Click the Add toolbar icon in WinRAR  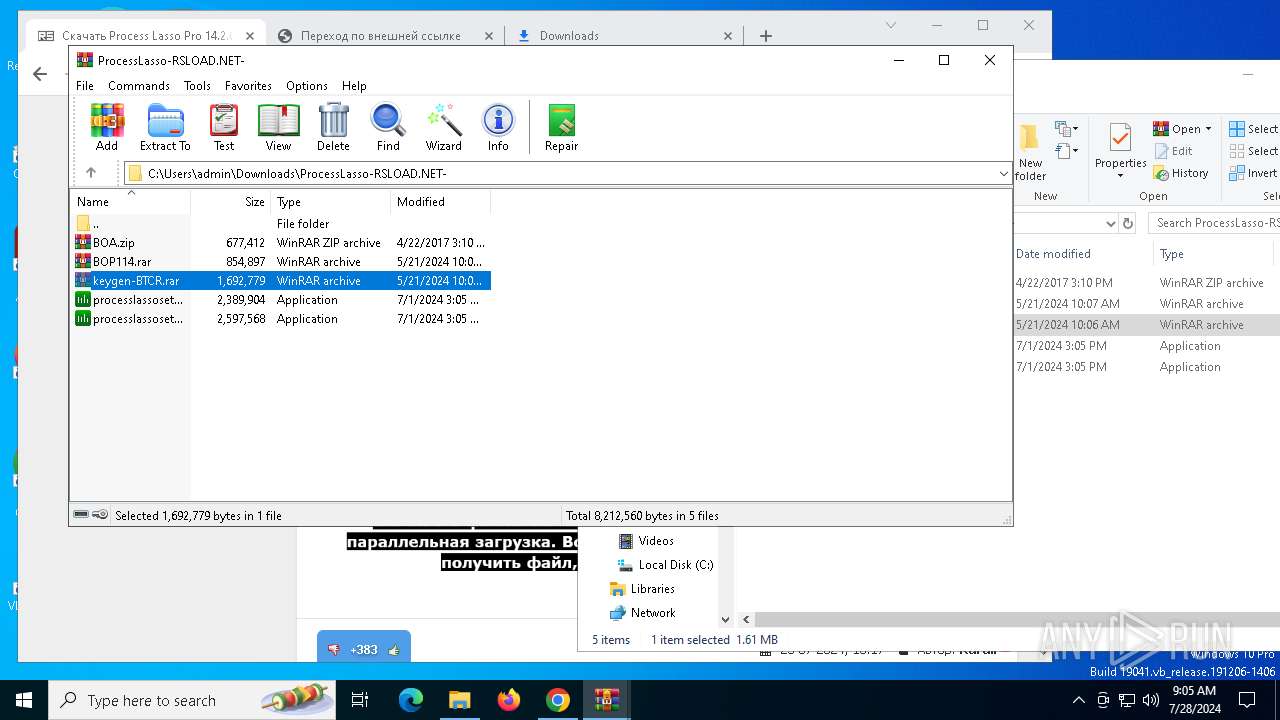(x=107, y=127)
